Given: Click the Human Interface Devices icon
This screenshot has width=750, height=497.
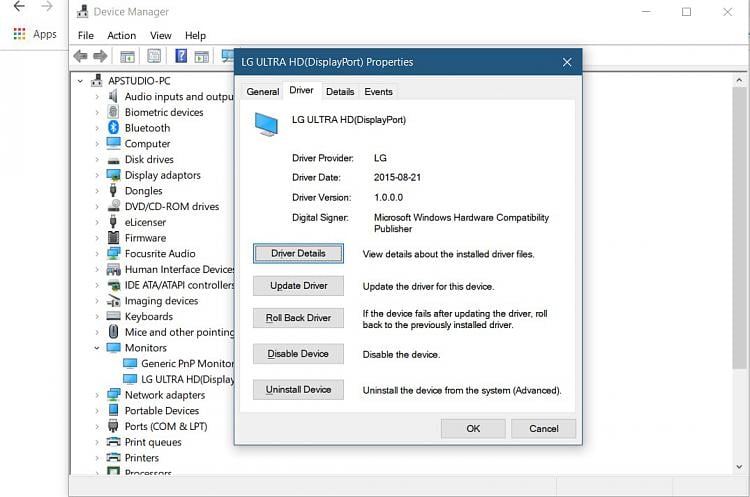Looking at the screenshot, I should (x=113, y=269).
